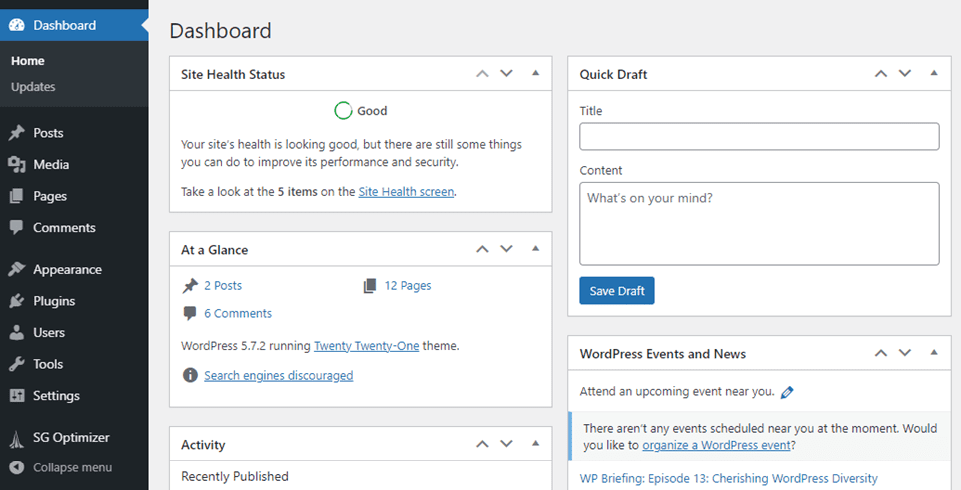Open the Users menu
This screenshot has height=490, width=961.
[x=49, y=333]
